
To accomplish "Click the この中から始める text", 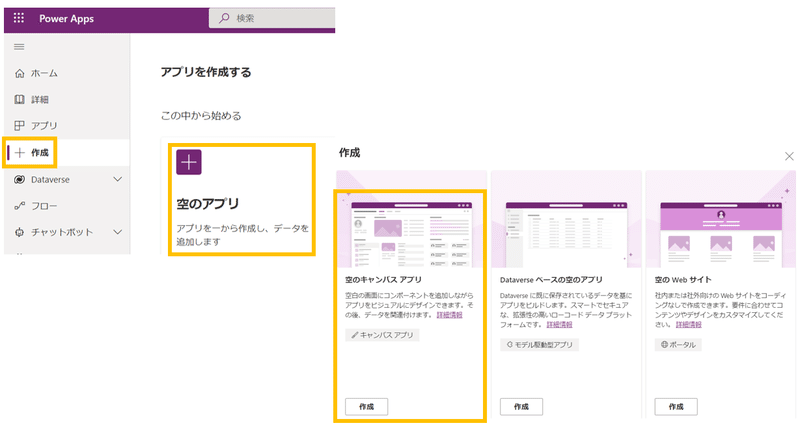I will [x=201, y=116].
